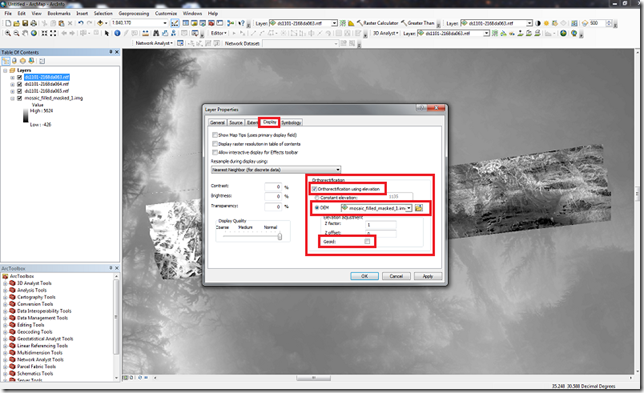Viewport: 644px width, 393px height.
Task: Toggle visibility of mosaic_filled_masked_1.img layer
Action: click(x=19, y=98)
